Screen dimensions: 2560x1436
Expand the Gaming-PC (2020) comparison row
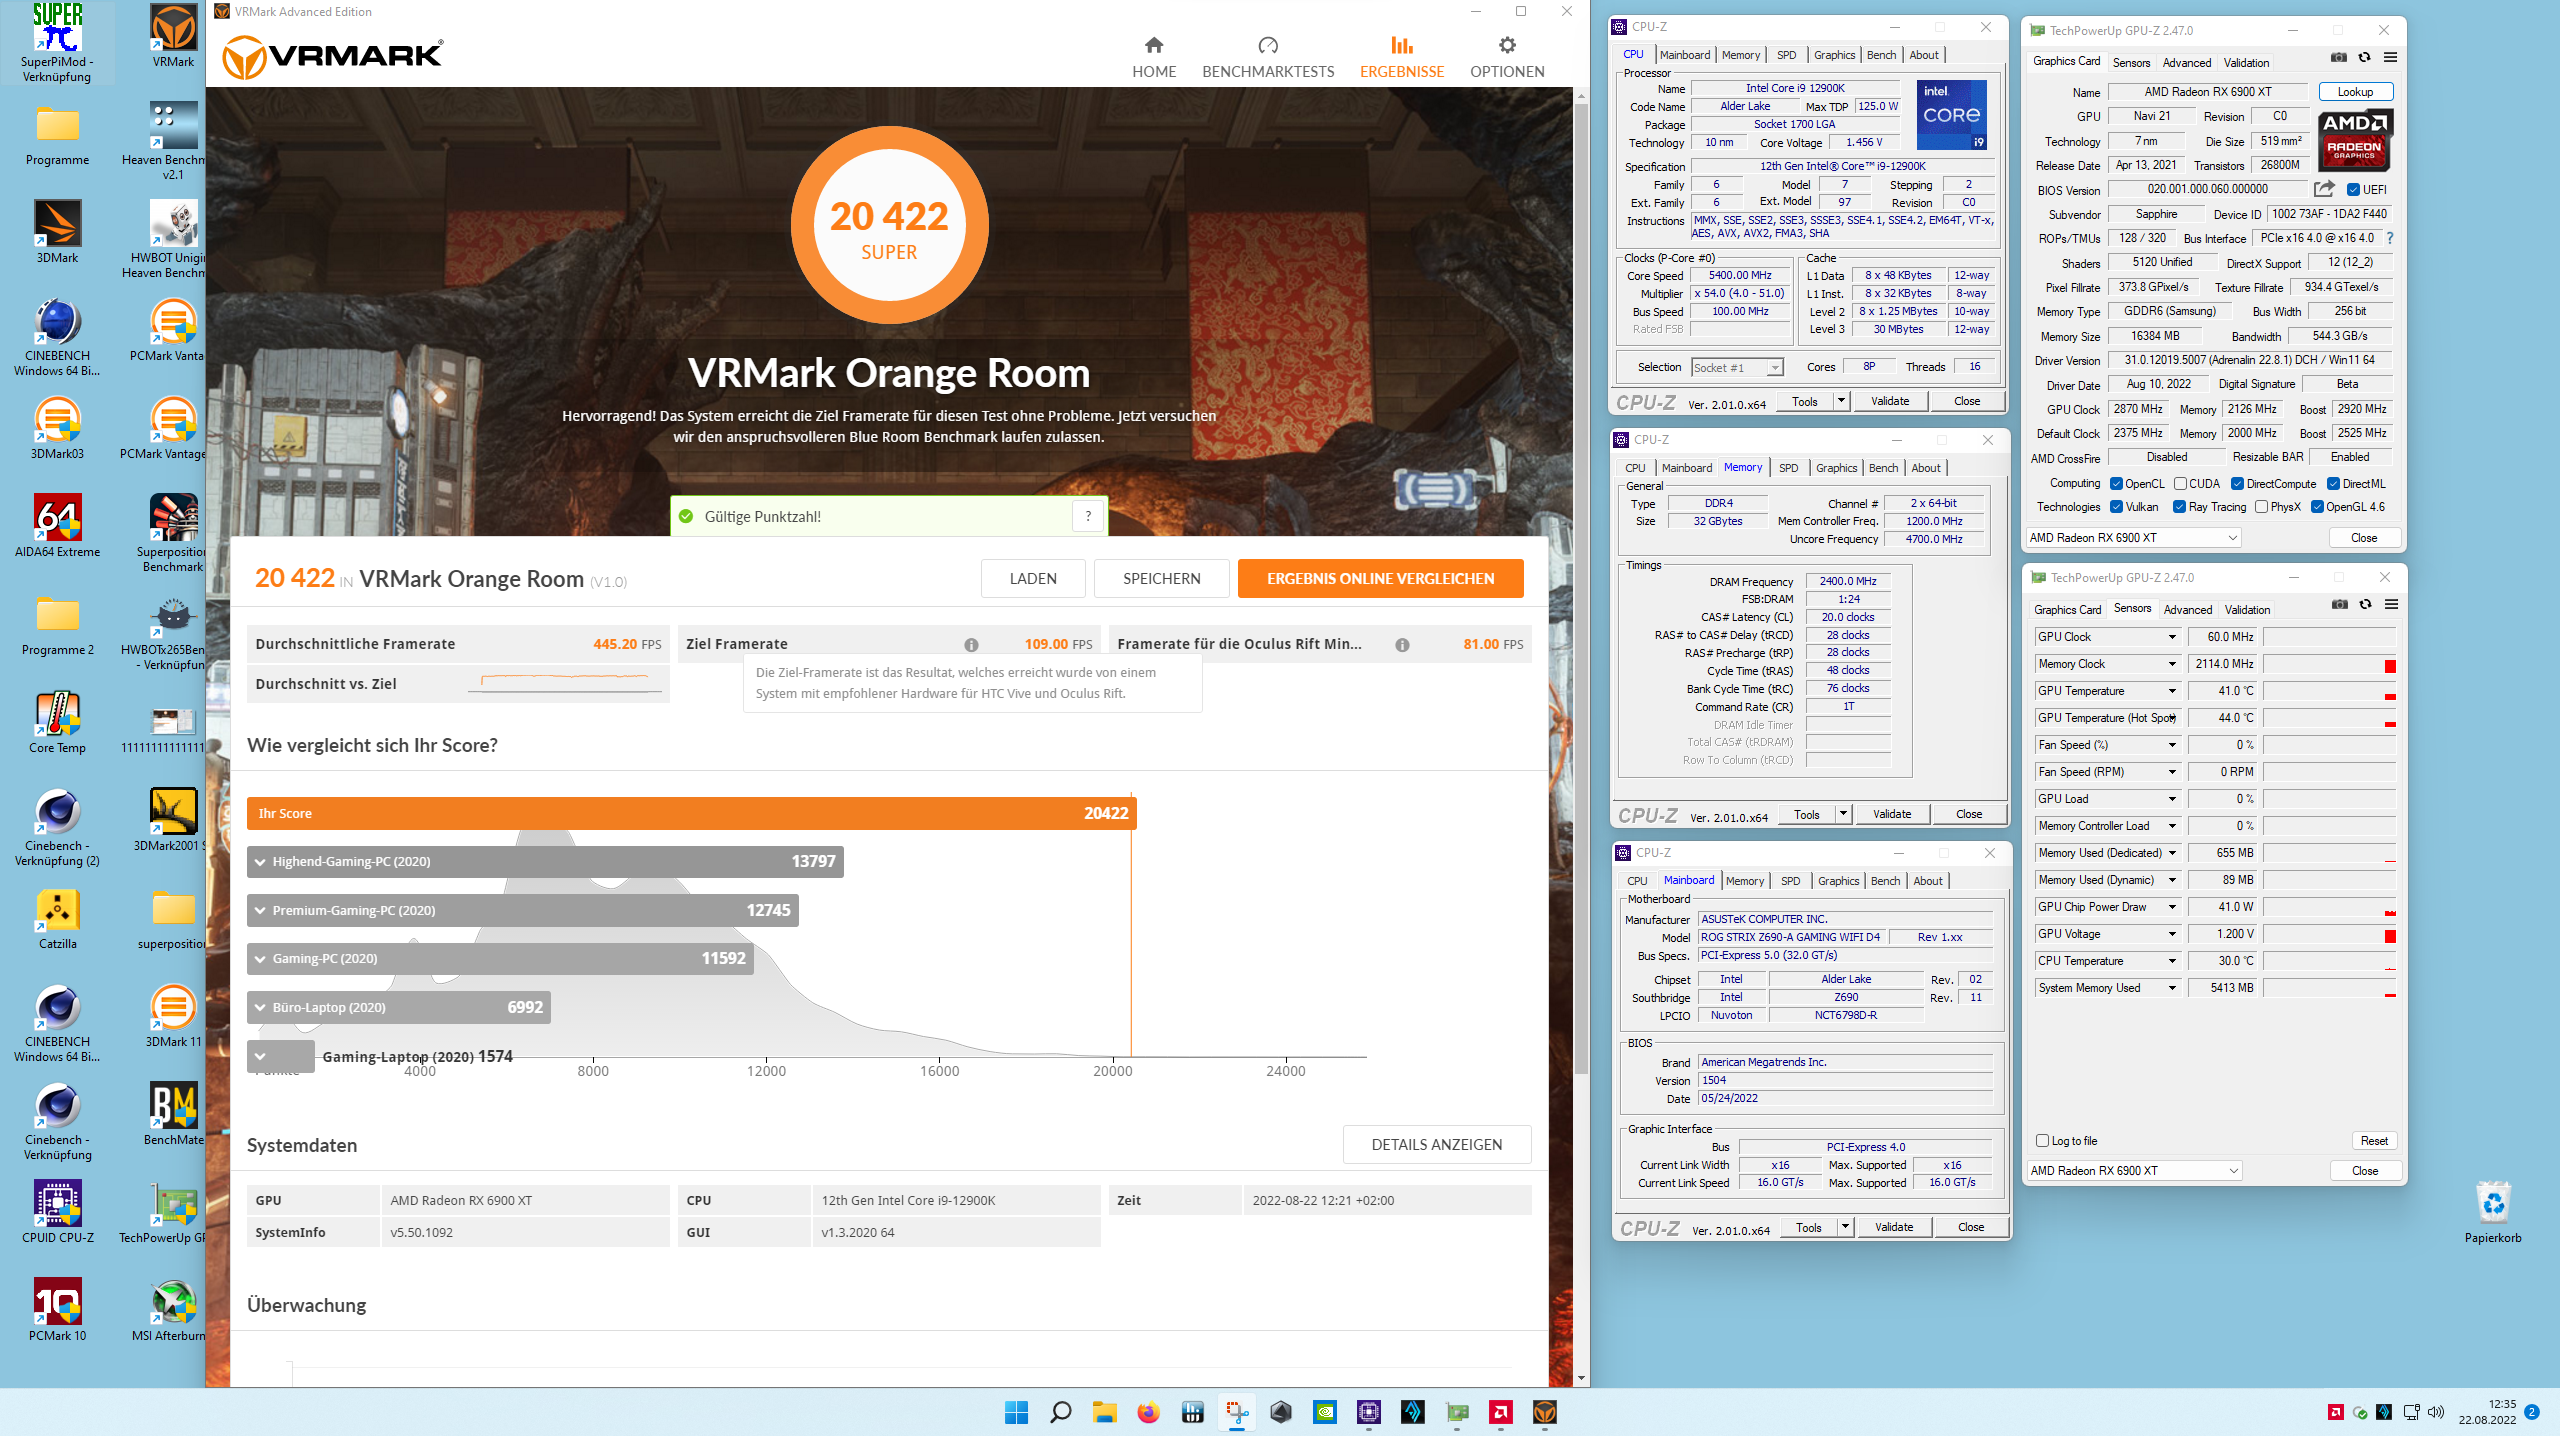501,959
